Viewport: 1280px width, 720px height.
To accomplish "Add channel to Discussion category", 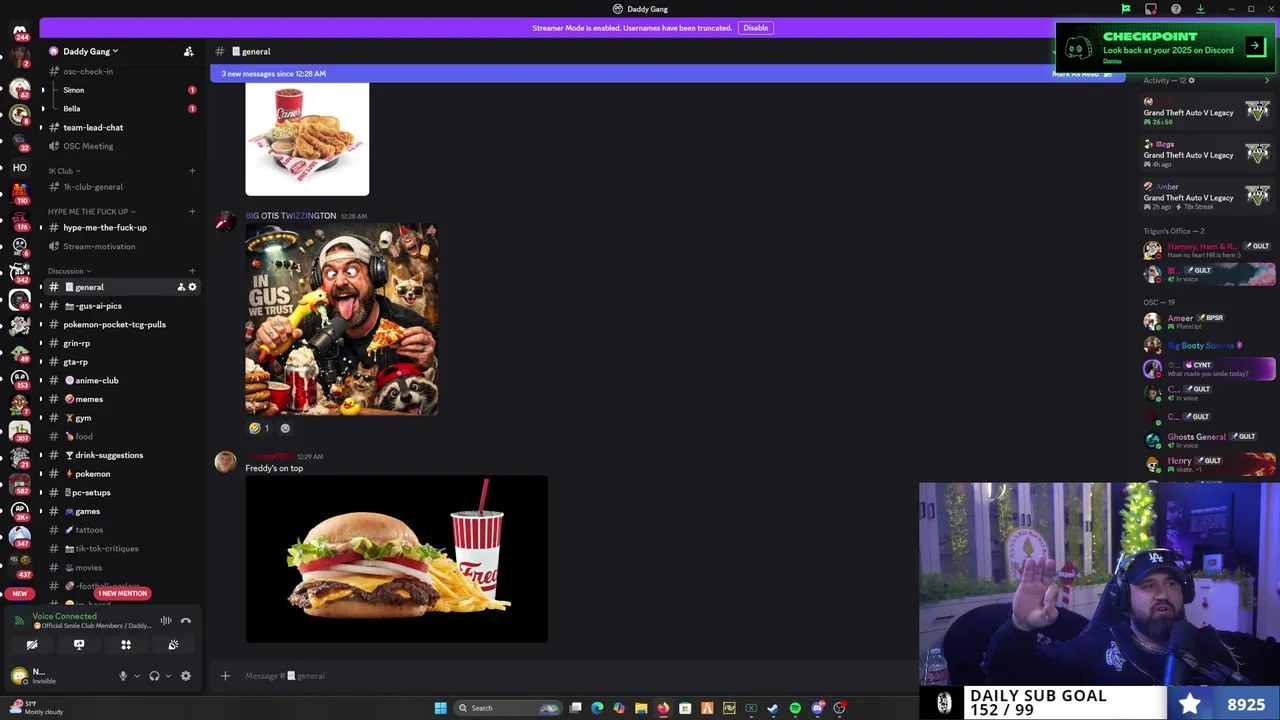I will click(x=192, y=271).
